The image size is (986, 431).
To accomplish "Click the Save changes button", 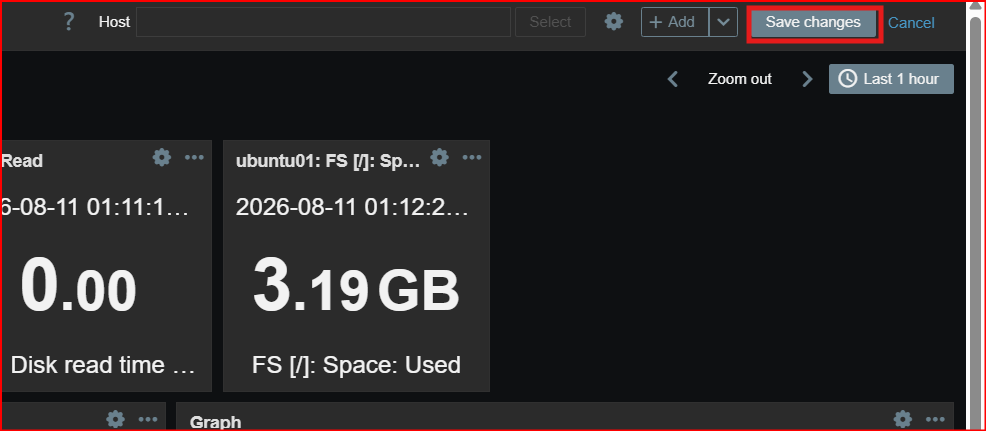I will coord(813,23).
